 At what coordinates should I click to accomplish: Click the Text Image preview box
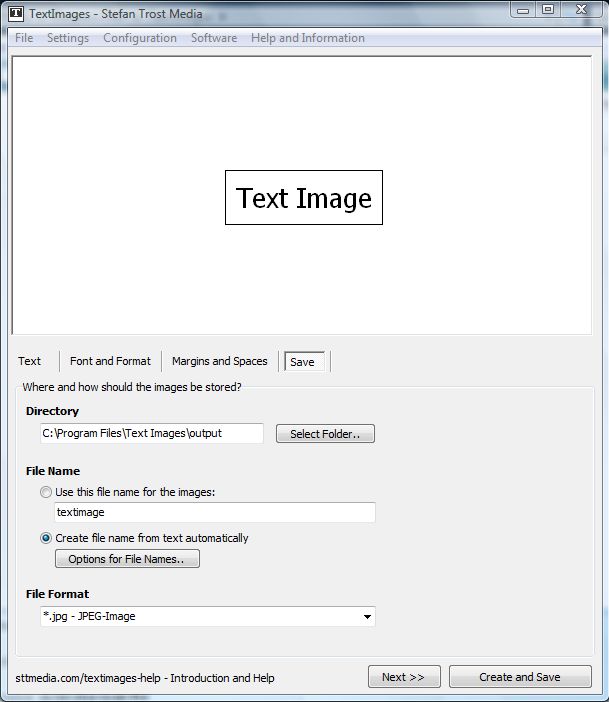304,198
